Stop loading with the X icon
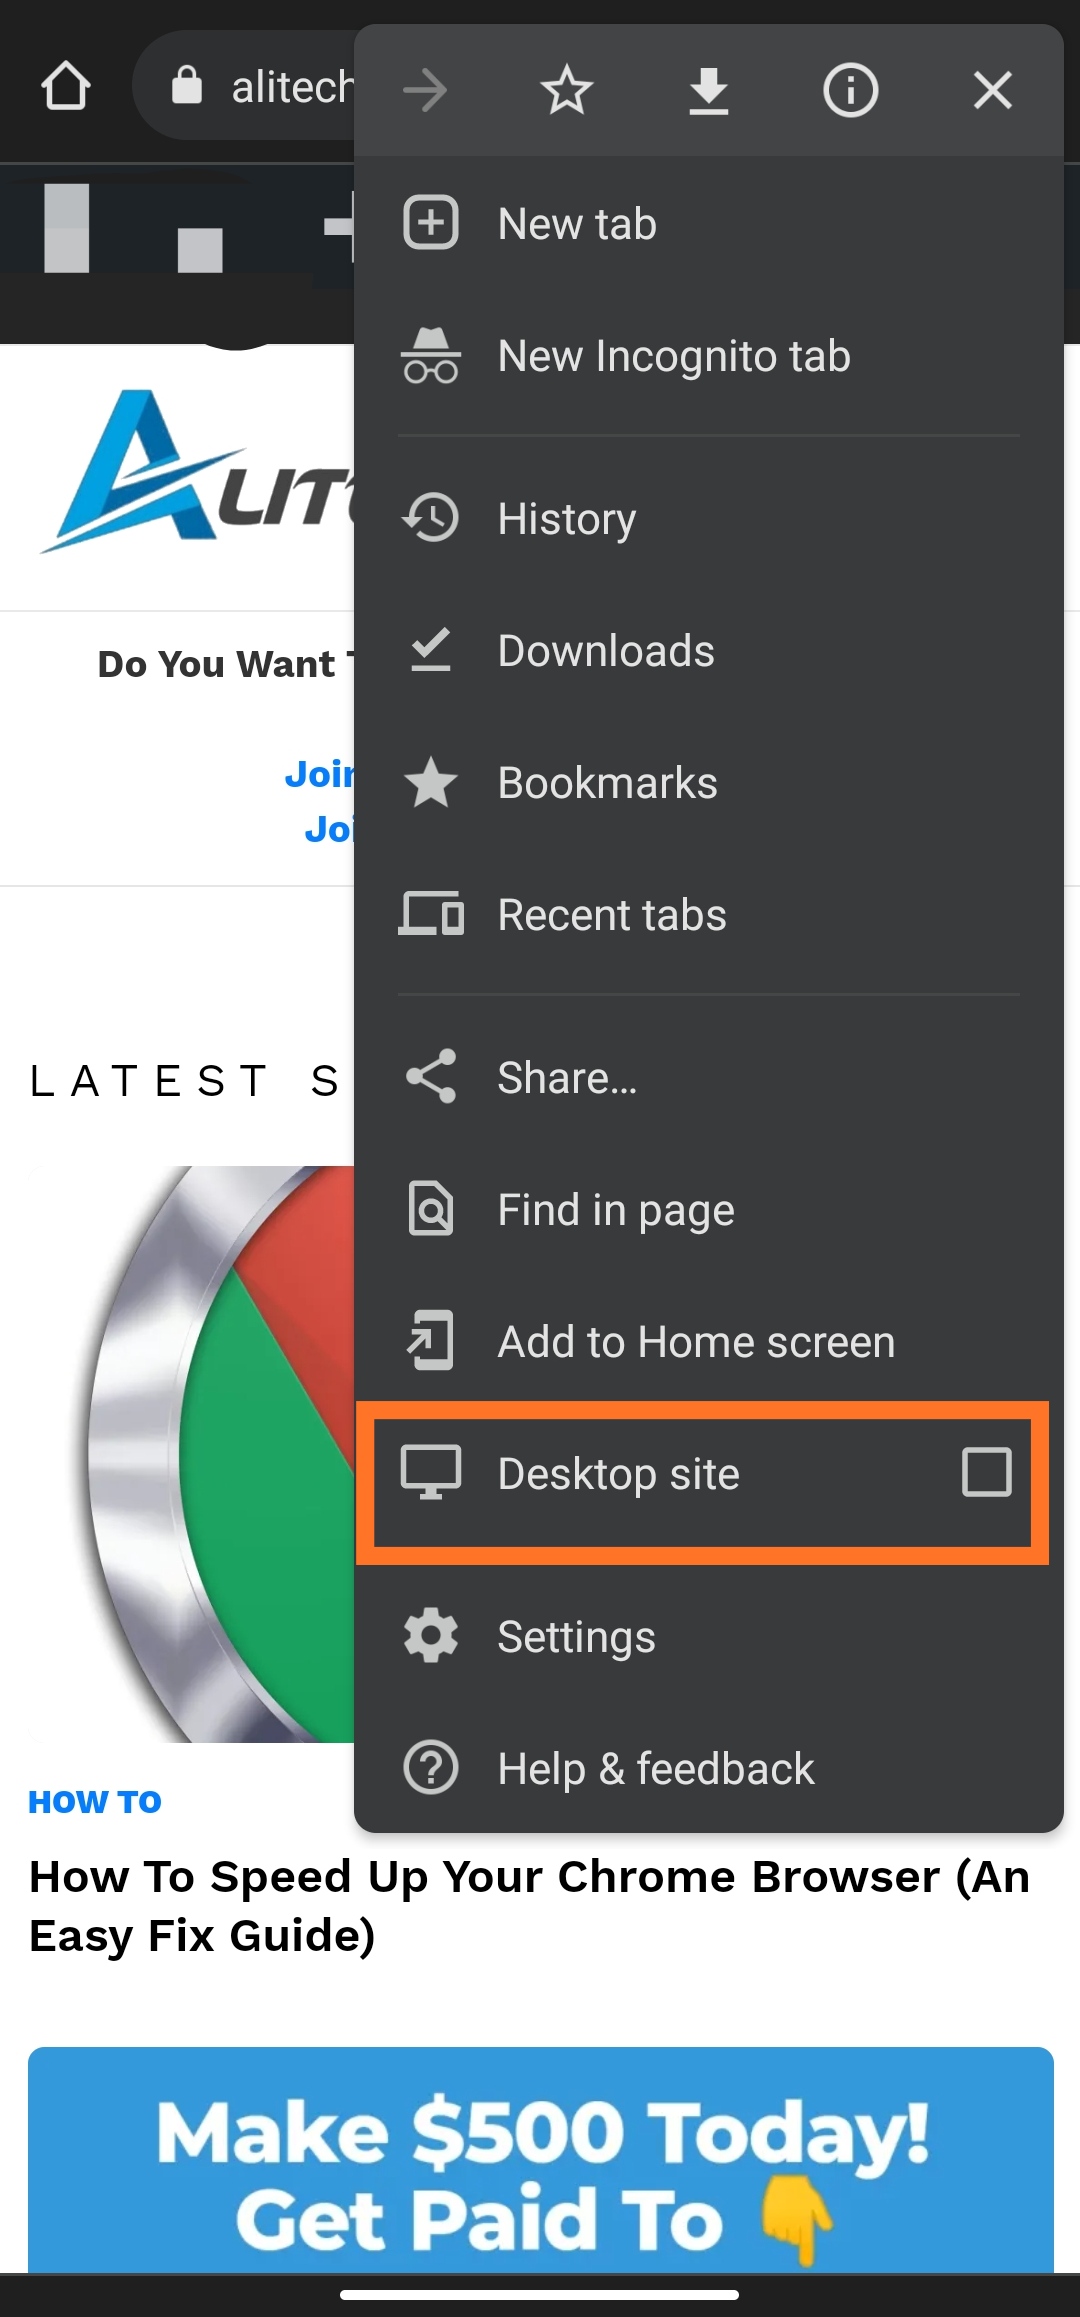 point(993,90)
